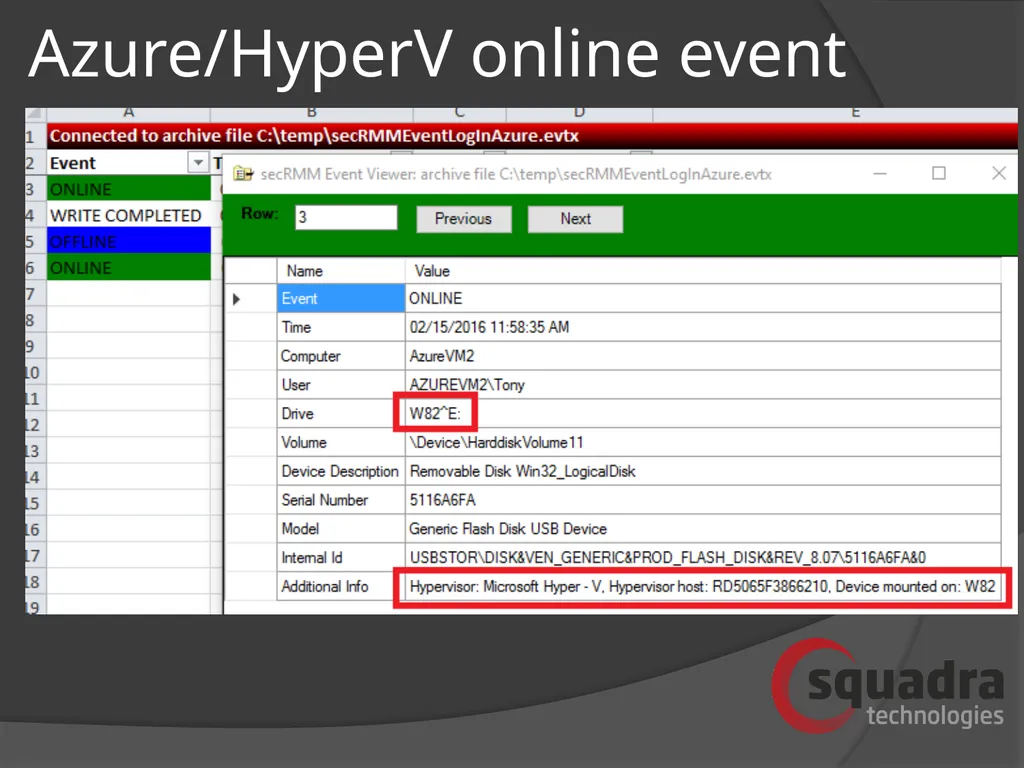Click the Serial Number value 5116A6FA
The width and height of the screenshot is (1024, 768).
pyautogui.click(x=703, y=500)
